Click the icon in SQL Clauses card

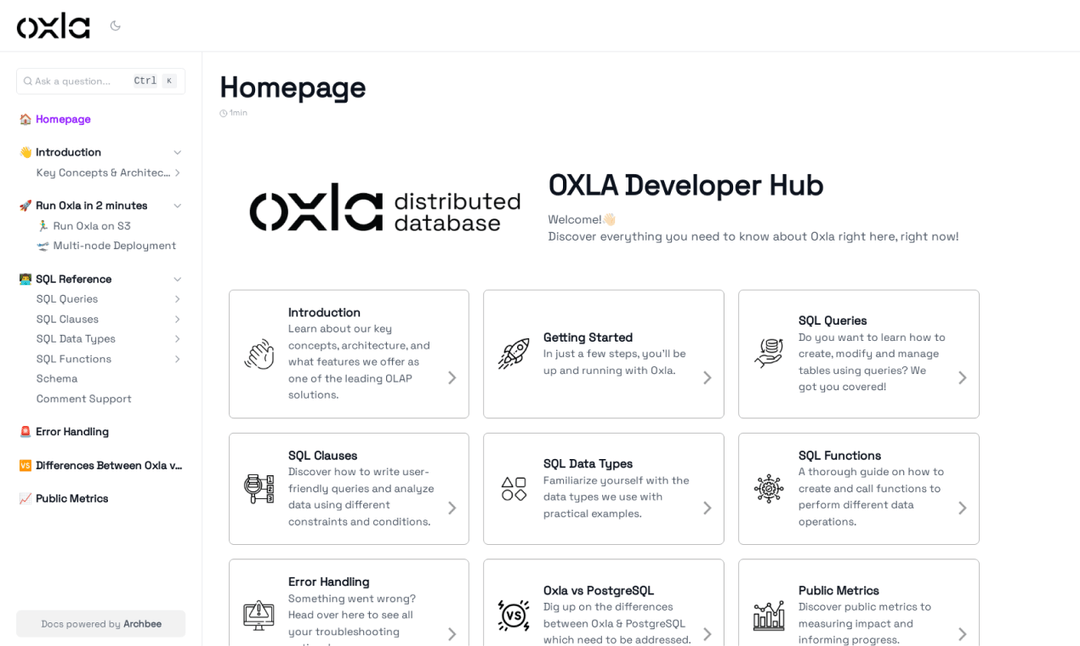[x=259, y=488]
